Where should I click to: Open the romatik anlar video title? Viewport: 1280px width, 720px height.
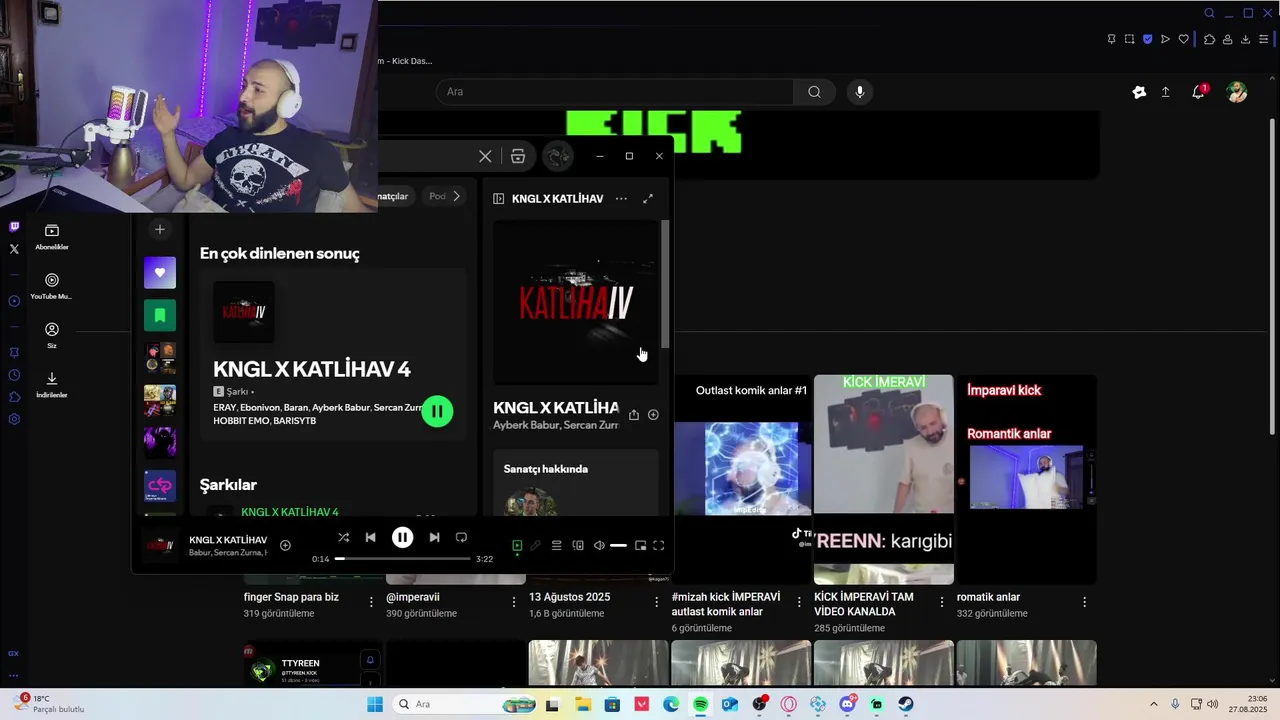(x=988, y=597)
